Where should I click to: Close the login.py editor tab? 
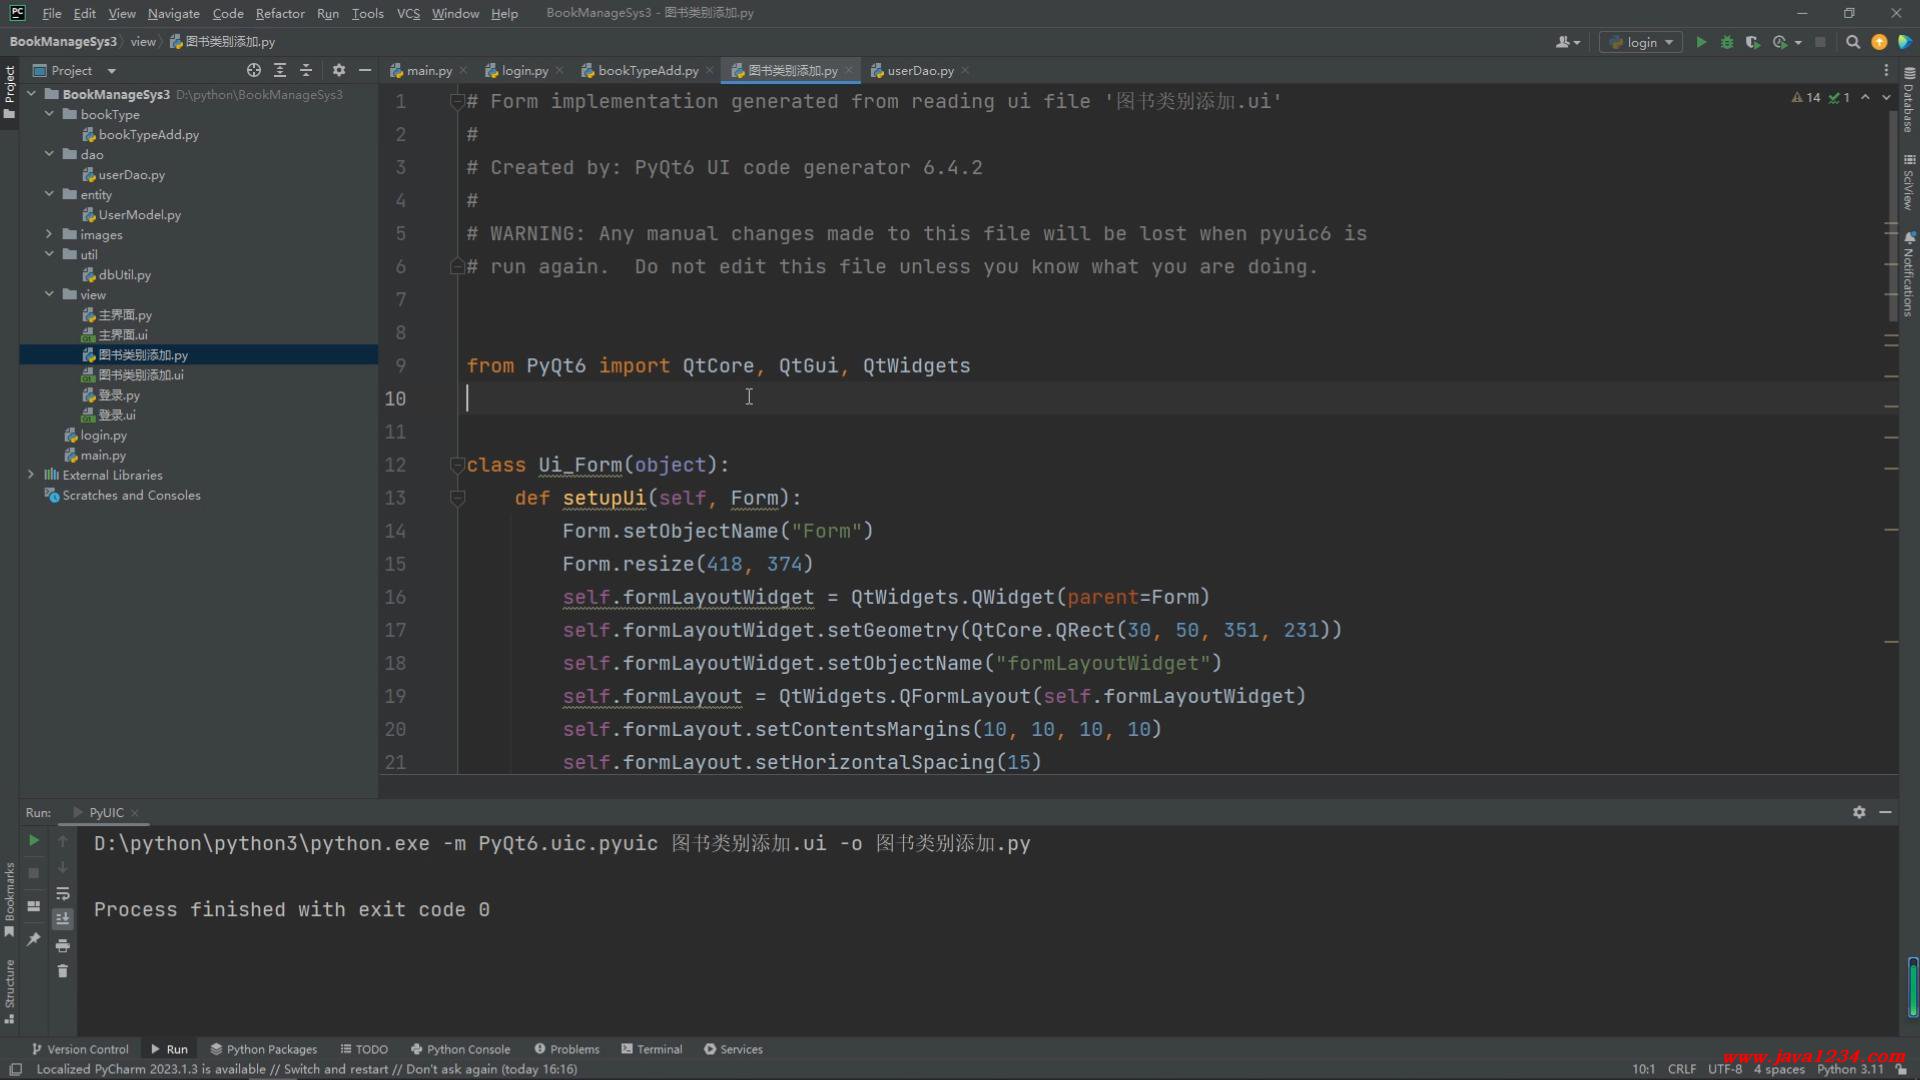tap(559, 71)
